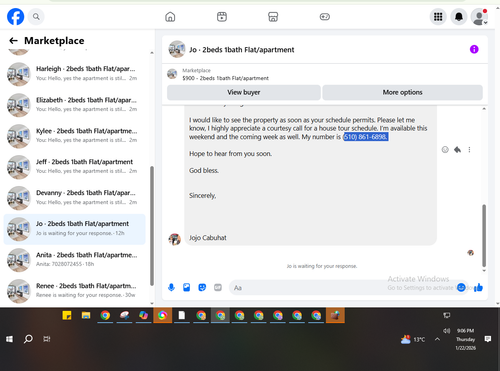
Task: Select the Jo conversation row
Action: click(x=74, y=229)
